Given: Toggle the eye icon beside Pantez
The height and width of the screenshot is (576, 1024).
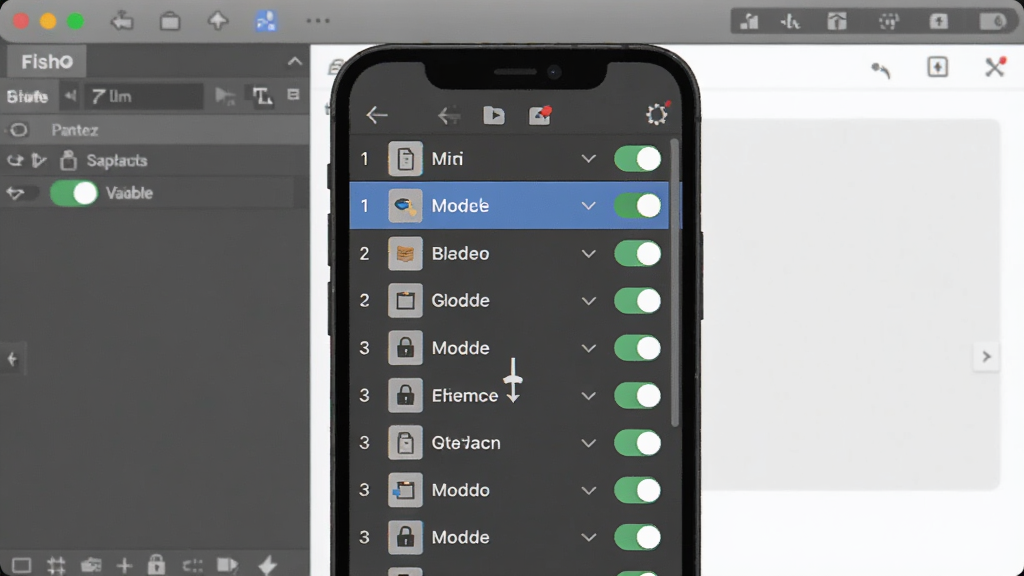Looking at the screenshot, I should [19, 130].
